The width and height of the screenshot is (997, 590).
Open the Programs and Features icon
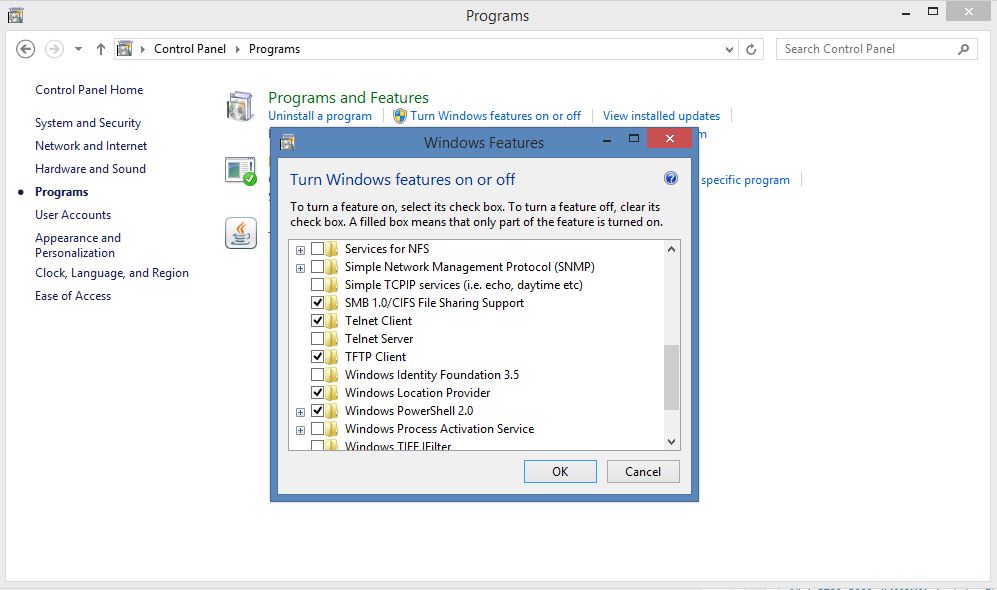point(240,106)
